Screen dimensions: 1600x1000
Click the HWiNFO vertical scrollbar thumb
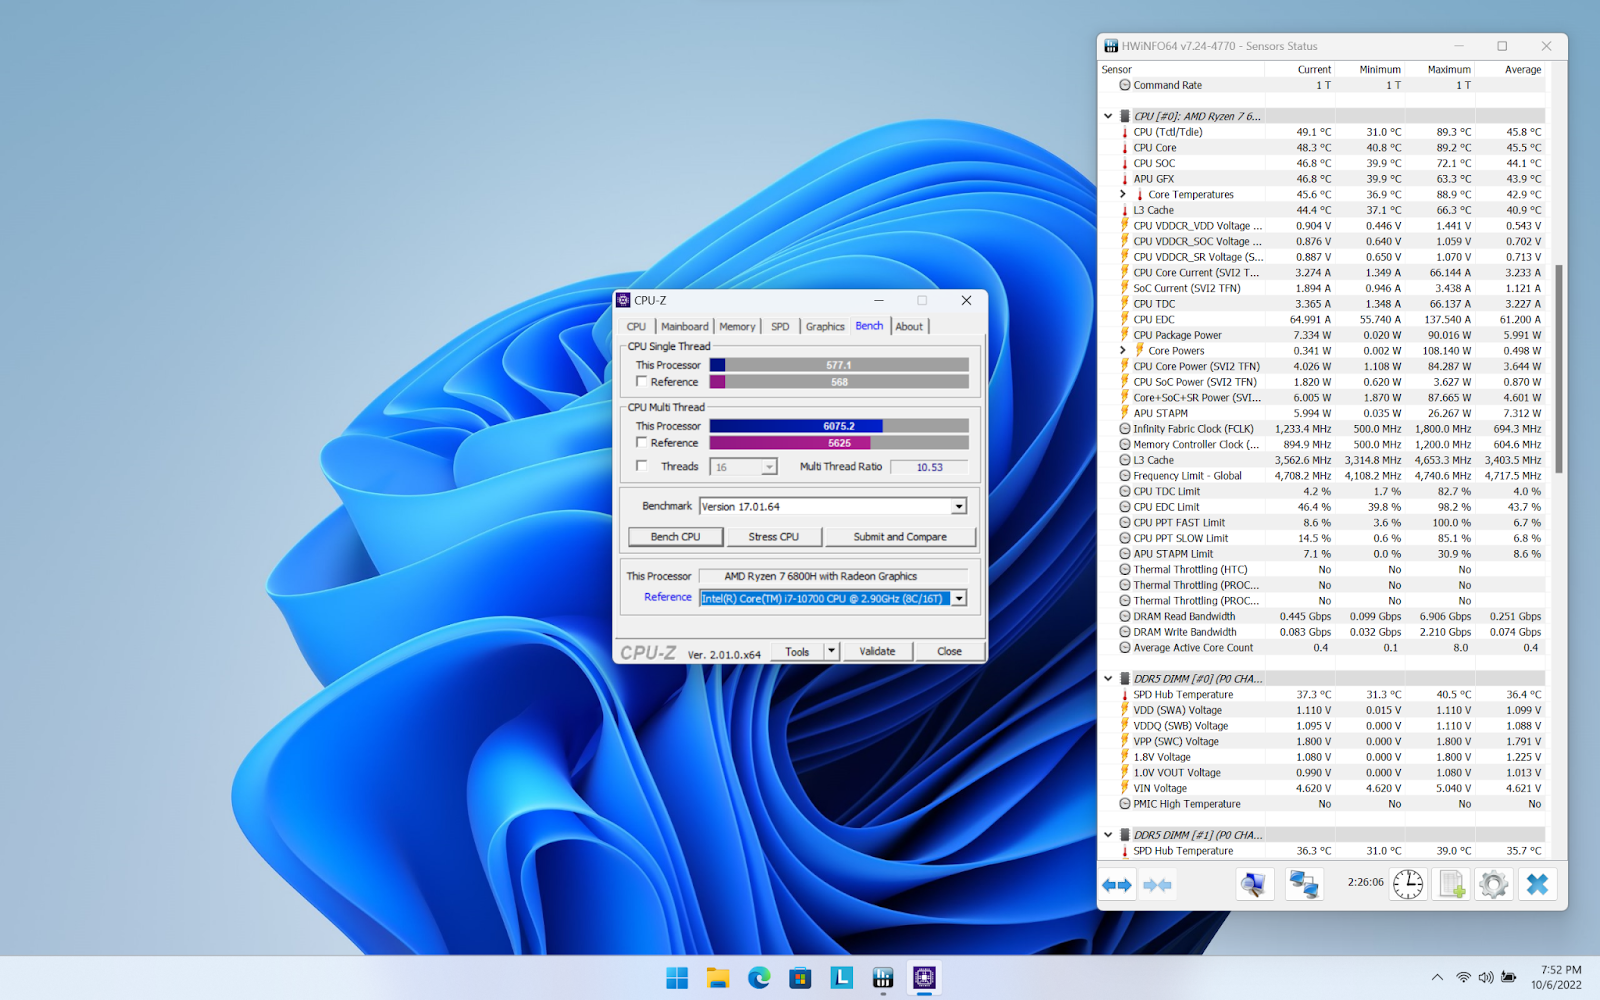click(1558, 368)
